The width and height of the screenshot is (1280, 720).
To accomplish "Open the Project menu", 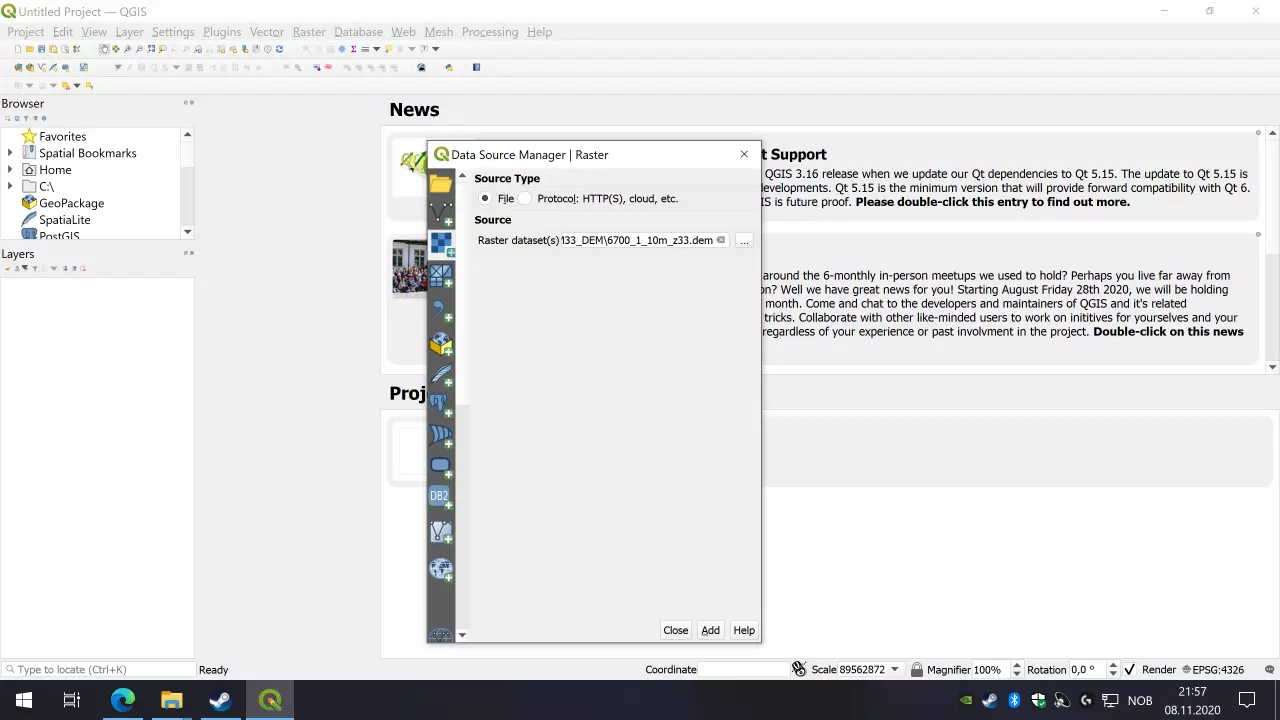I will click(x=26, y=32).
